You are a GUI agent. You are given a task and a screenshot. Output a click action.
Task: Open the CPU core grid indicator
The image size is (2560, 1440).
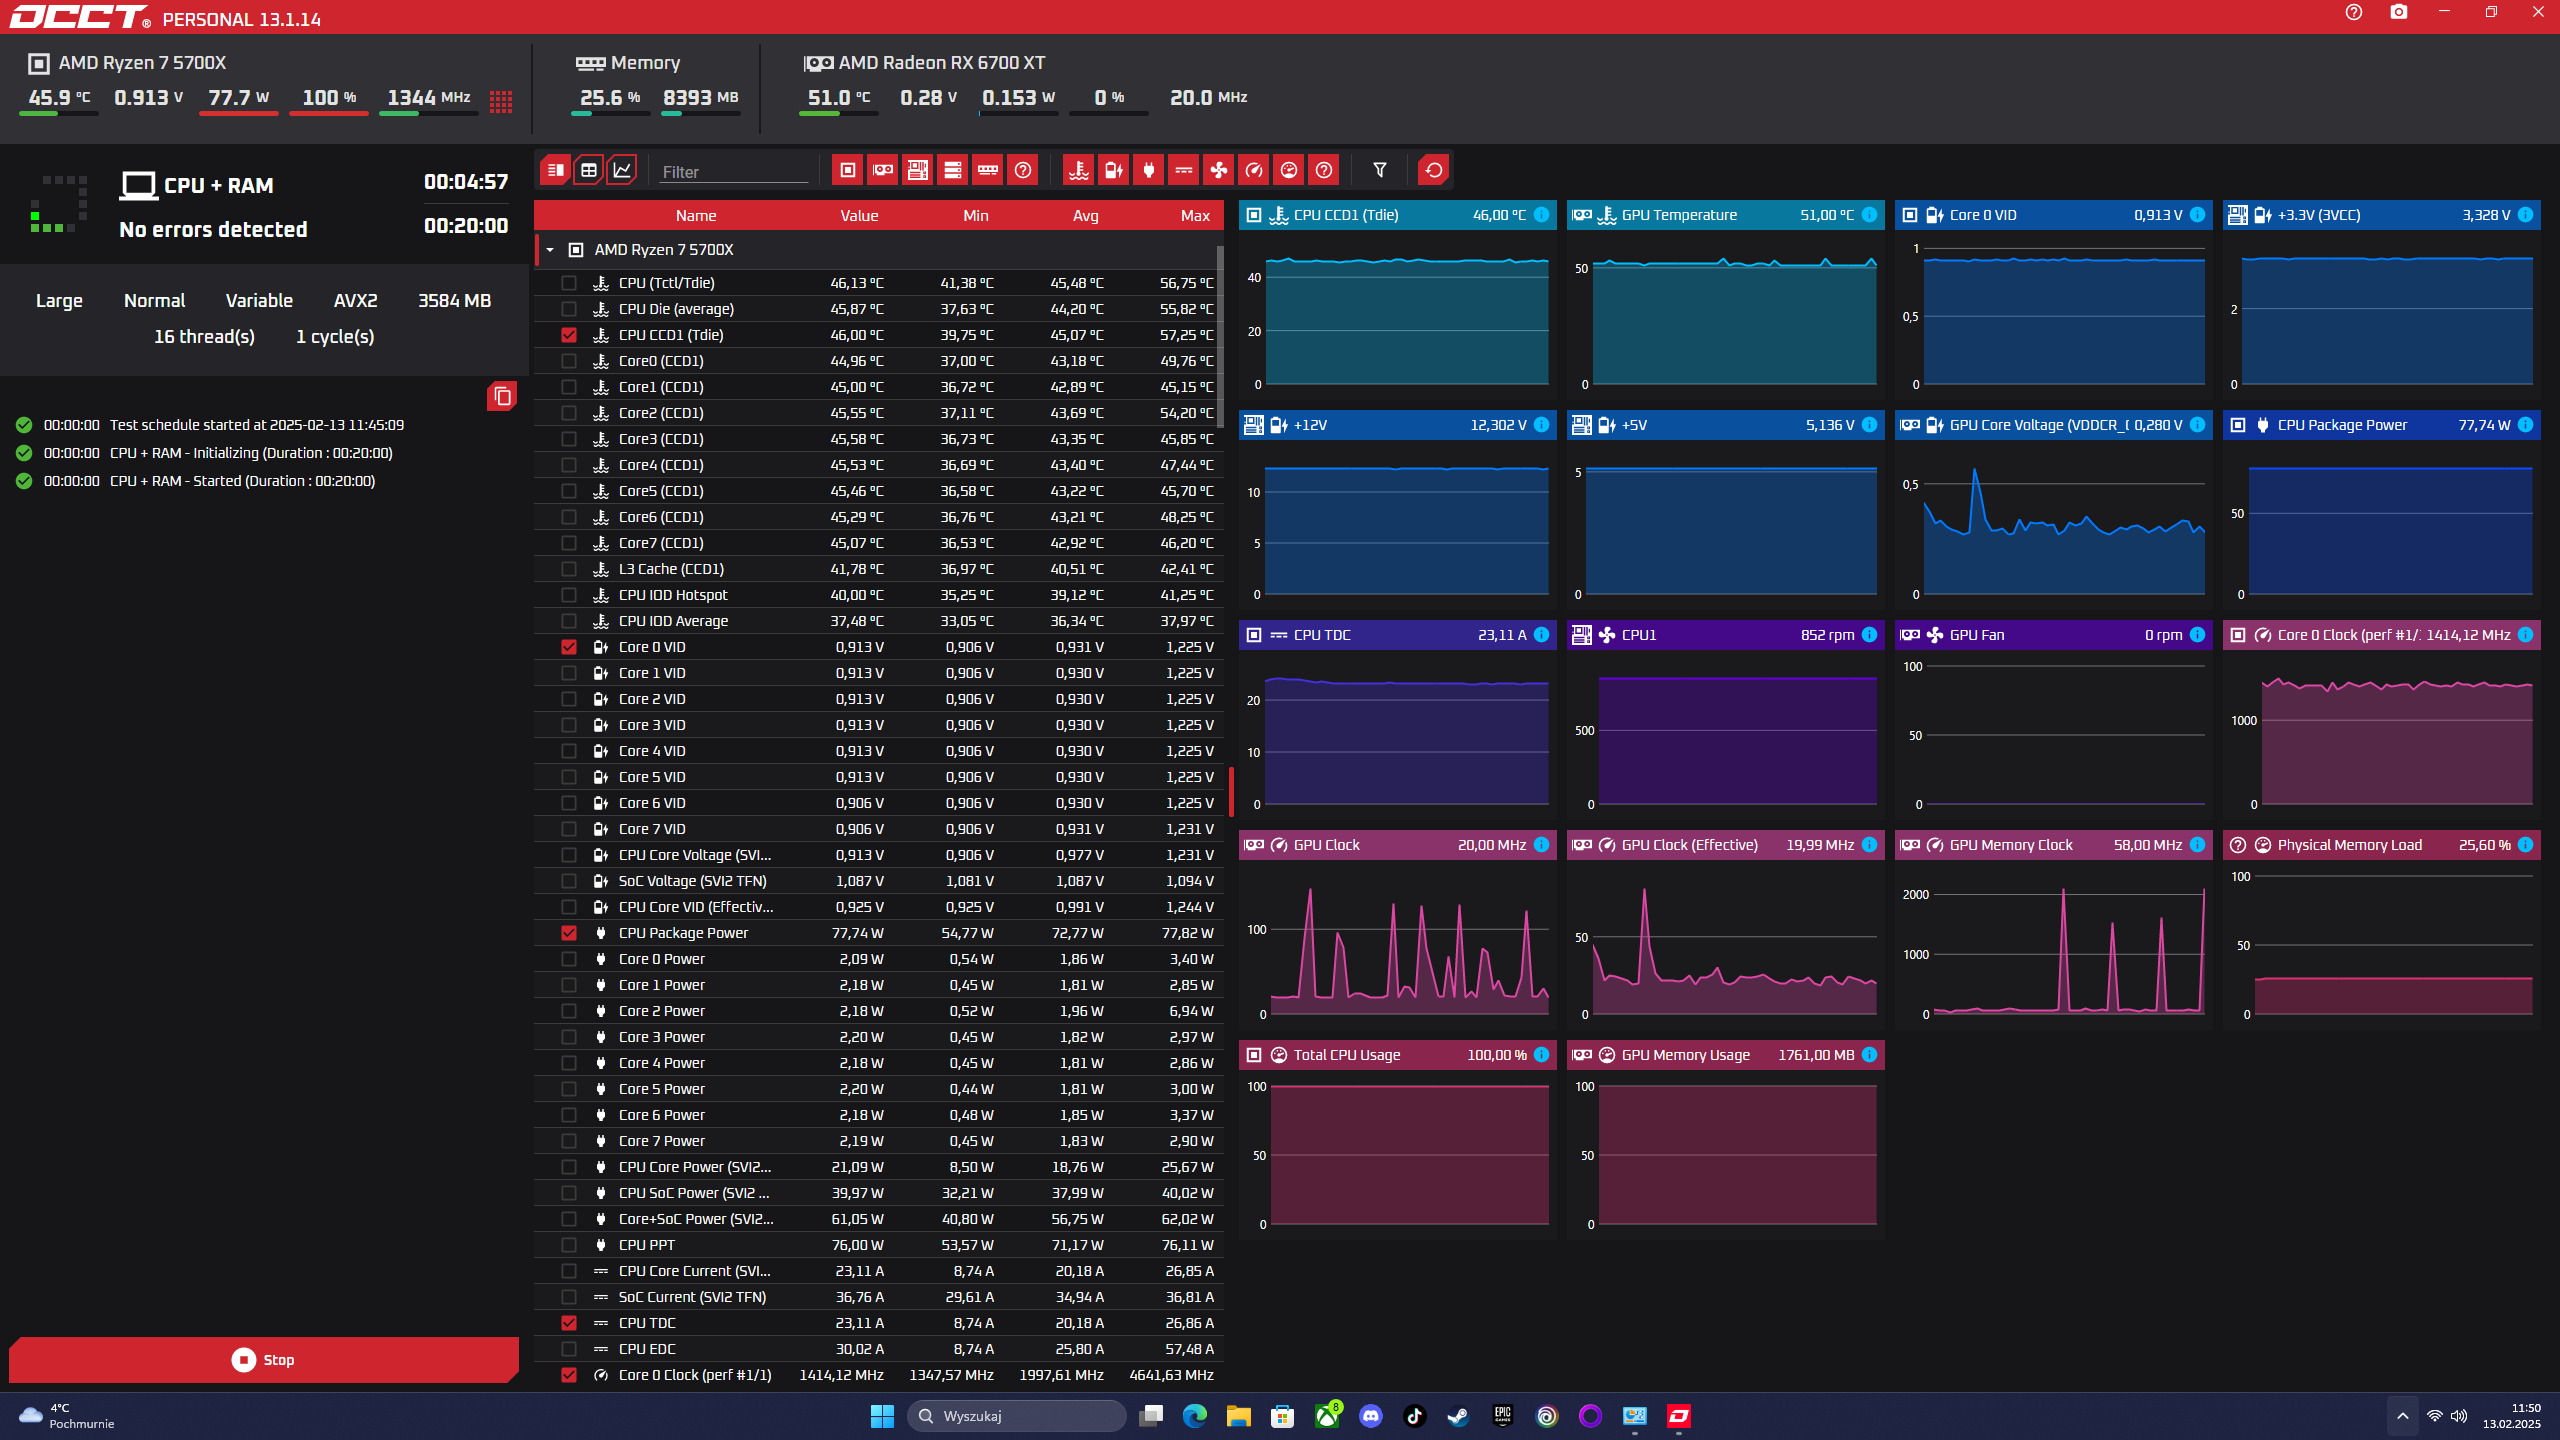pos(501,101)
